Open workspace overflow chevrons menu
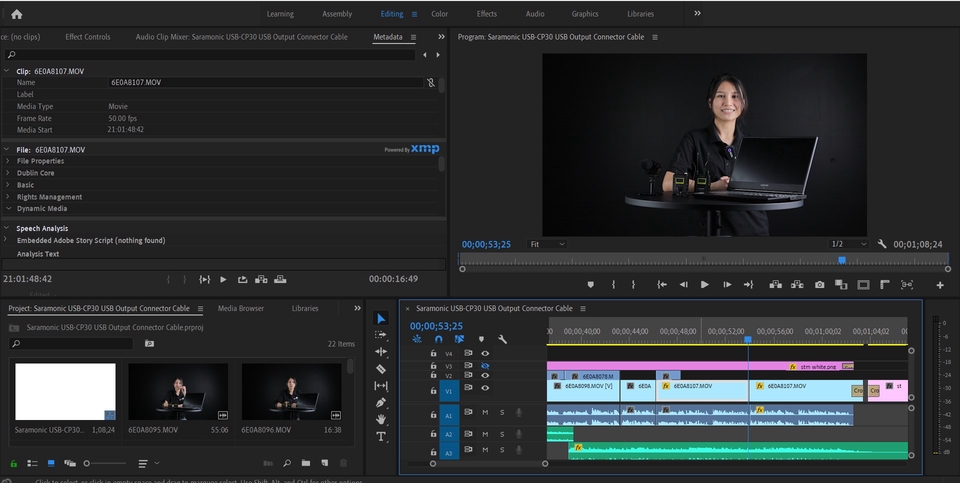The width and height of the screenshot is (960, 483). click(x=697, y=13)
